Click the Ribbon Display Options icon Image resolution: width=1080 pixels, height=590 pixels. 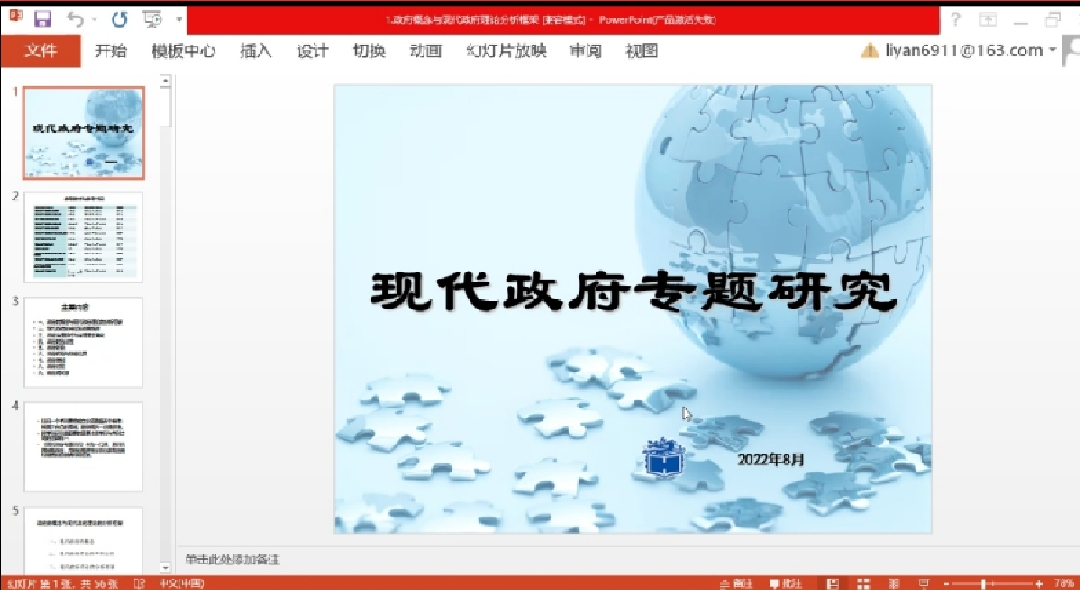point(988,20)
